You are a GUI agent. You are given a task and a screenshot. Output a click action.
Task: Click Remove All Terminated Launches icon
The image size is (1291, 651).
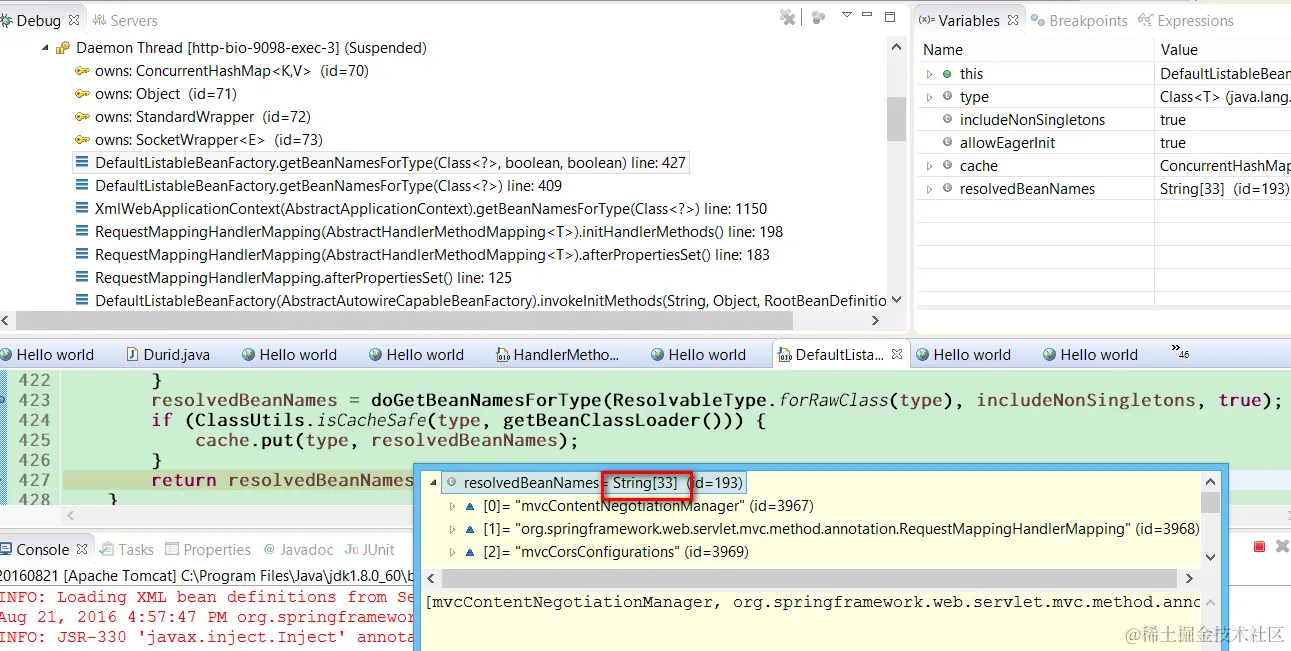click(x=788, y=17)
